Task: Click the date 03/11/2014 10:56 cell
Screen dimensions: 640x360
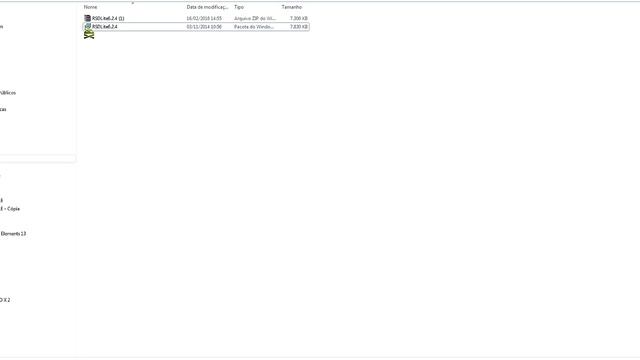Action: click(x=204, y=27)
